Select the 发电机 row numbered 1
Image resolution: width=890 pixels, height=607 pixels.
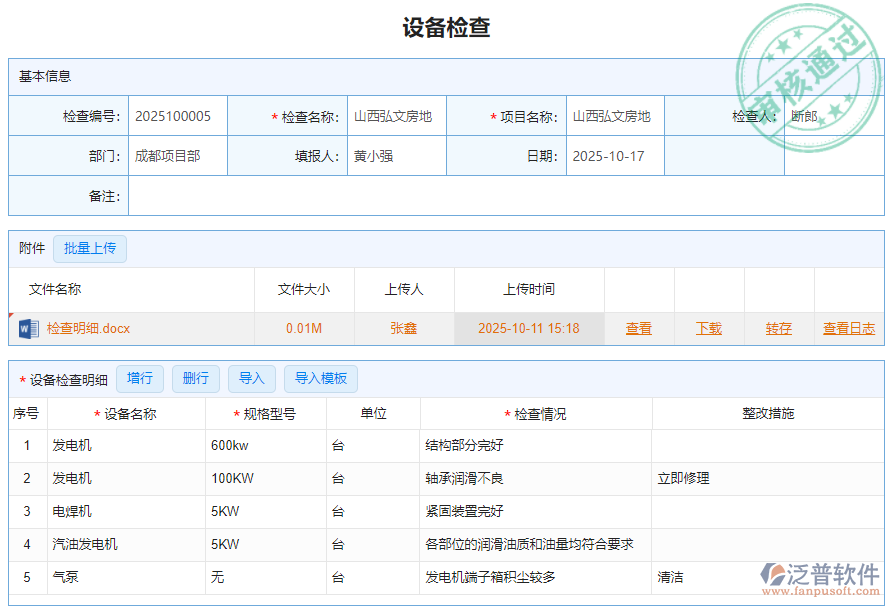click(x=70, y=445)
